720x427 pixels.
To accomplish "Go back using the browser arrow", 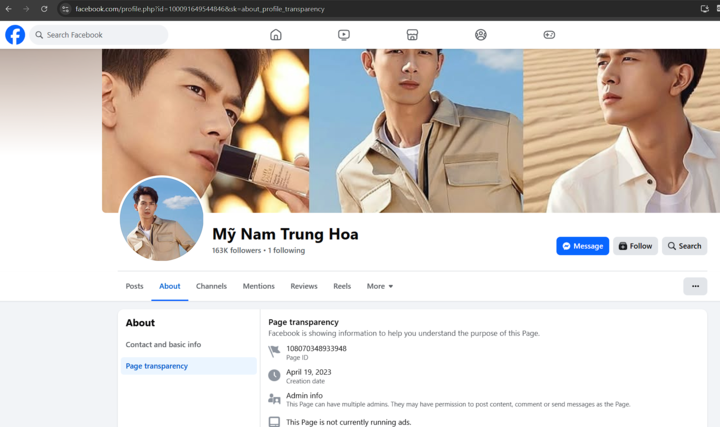I will click(8, 9).
